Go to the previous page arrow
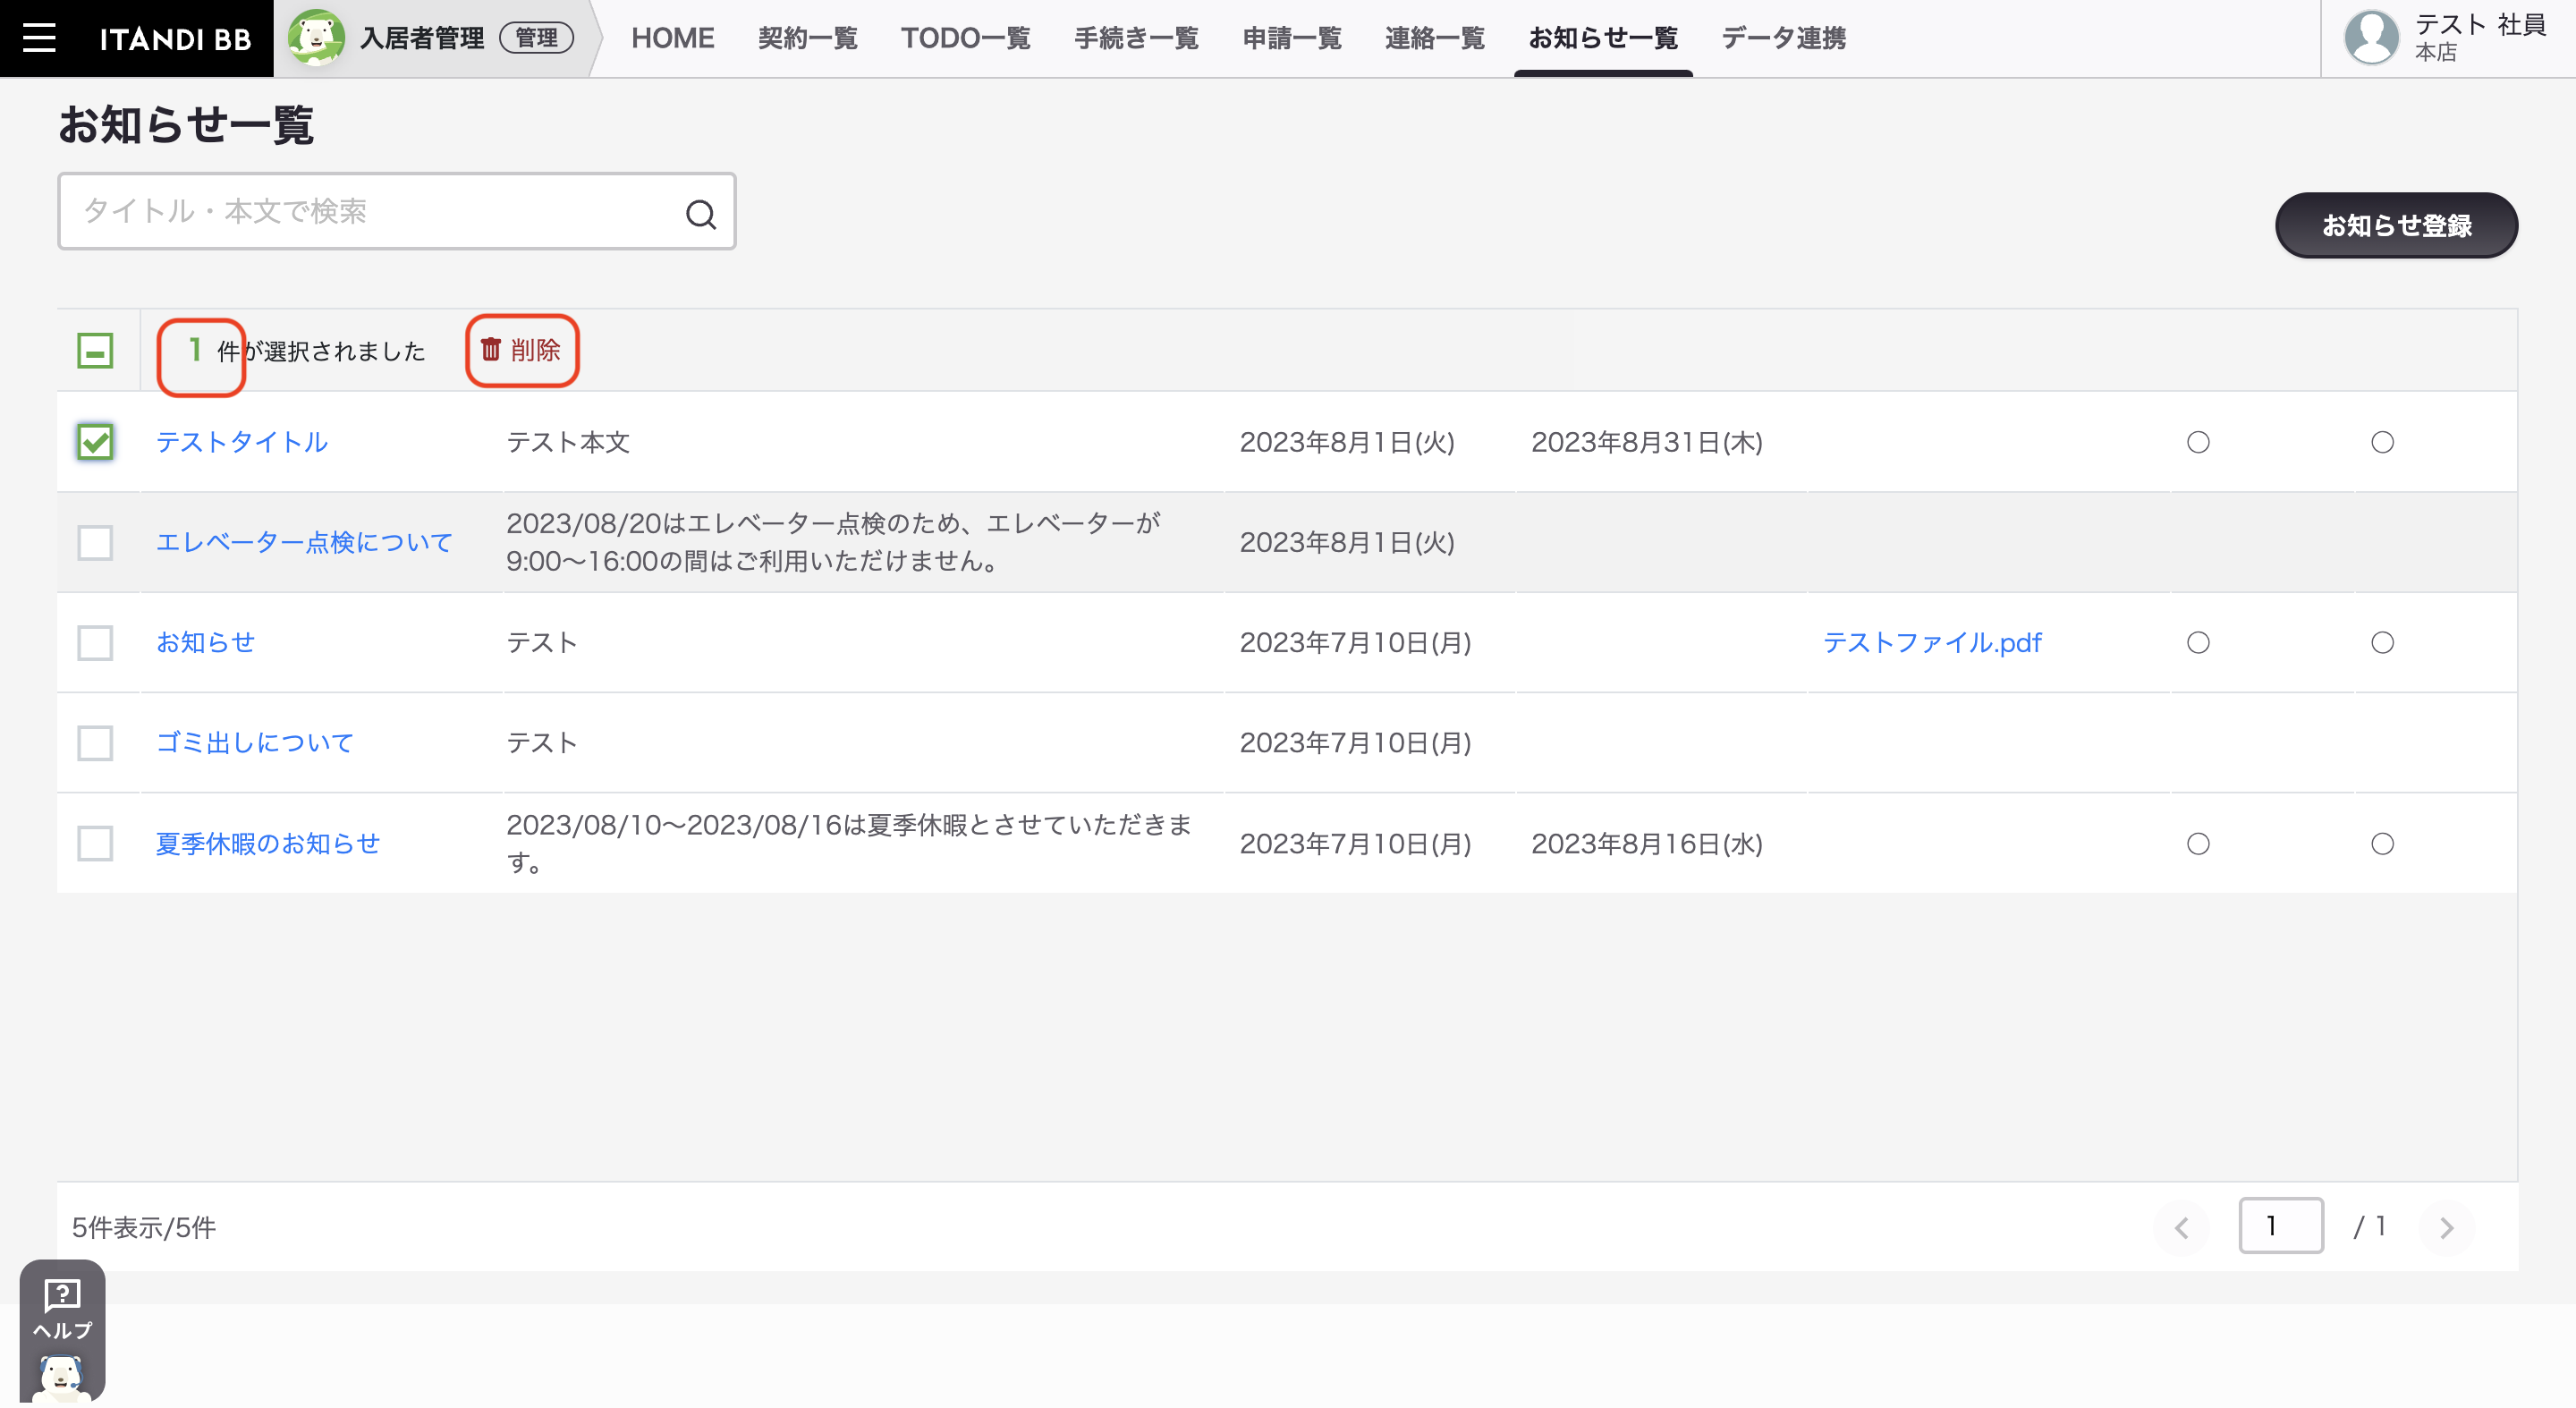This screenshot has width=2576, height=1408. (2181, 1227)
